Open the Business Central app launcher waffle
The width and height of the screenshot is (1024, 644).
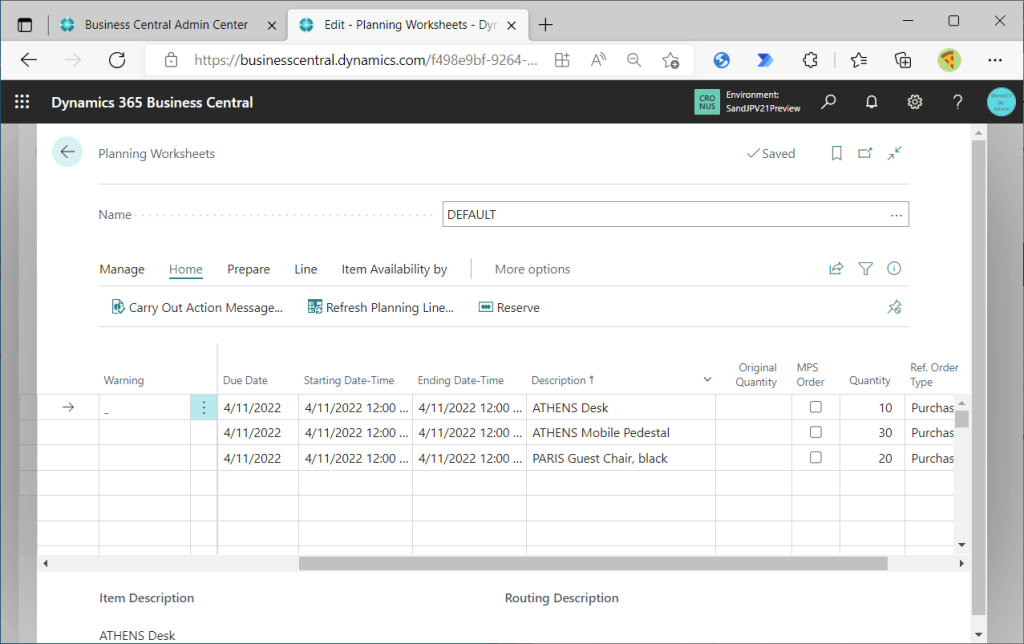click(22, 102)
